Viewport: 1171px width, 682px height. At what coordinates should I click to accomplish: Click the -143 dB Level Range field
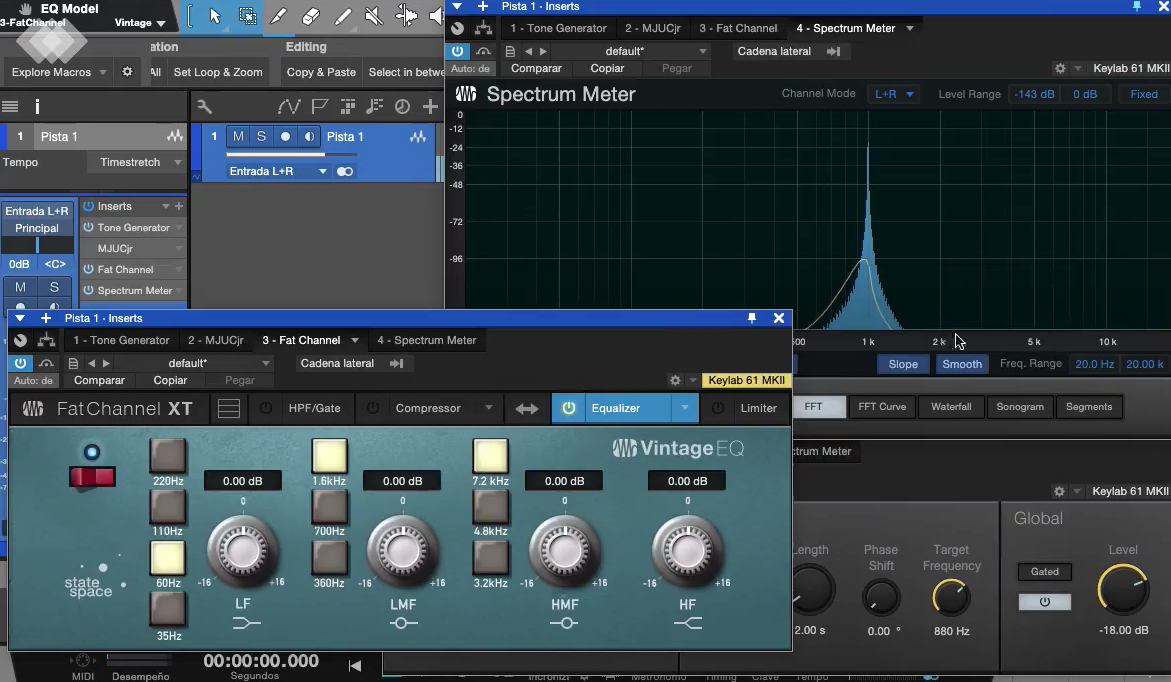click(1034, 94)
